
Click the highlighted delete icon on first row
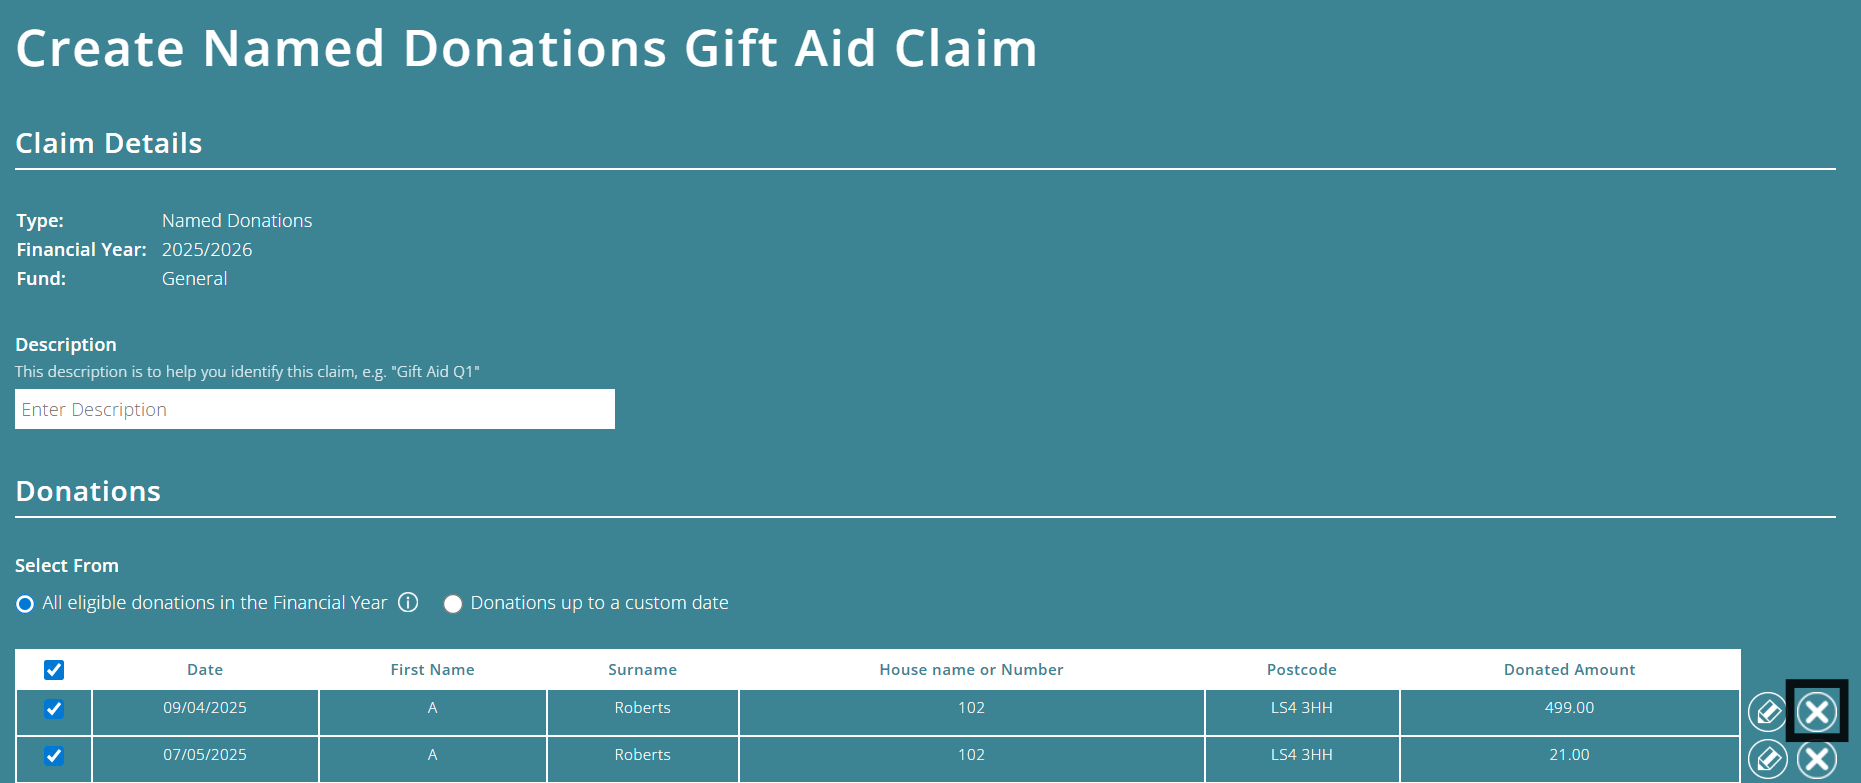click(1817, 711)
